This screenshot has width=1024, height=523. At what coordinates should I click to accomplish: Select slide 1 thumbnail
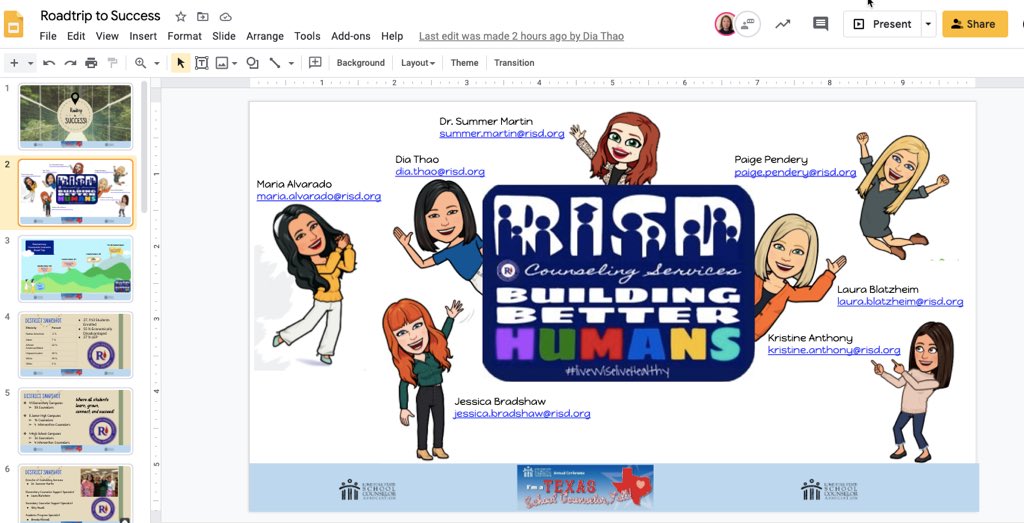coord(76,116)
